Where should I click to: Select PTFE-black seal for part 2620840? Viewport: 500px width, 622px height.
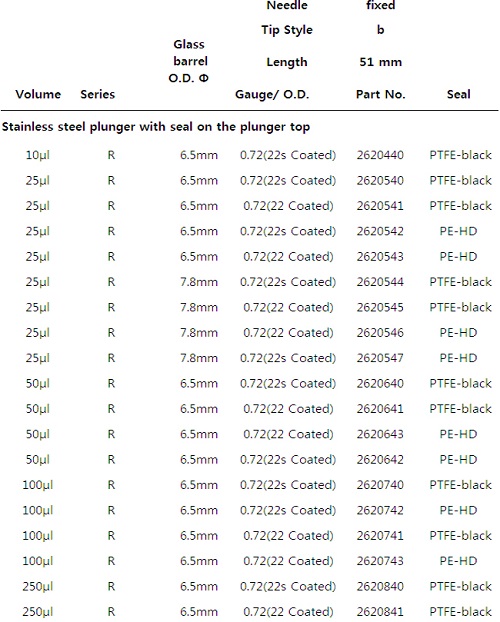pyautogui.click(x=460, y=586)
